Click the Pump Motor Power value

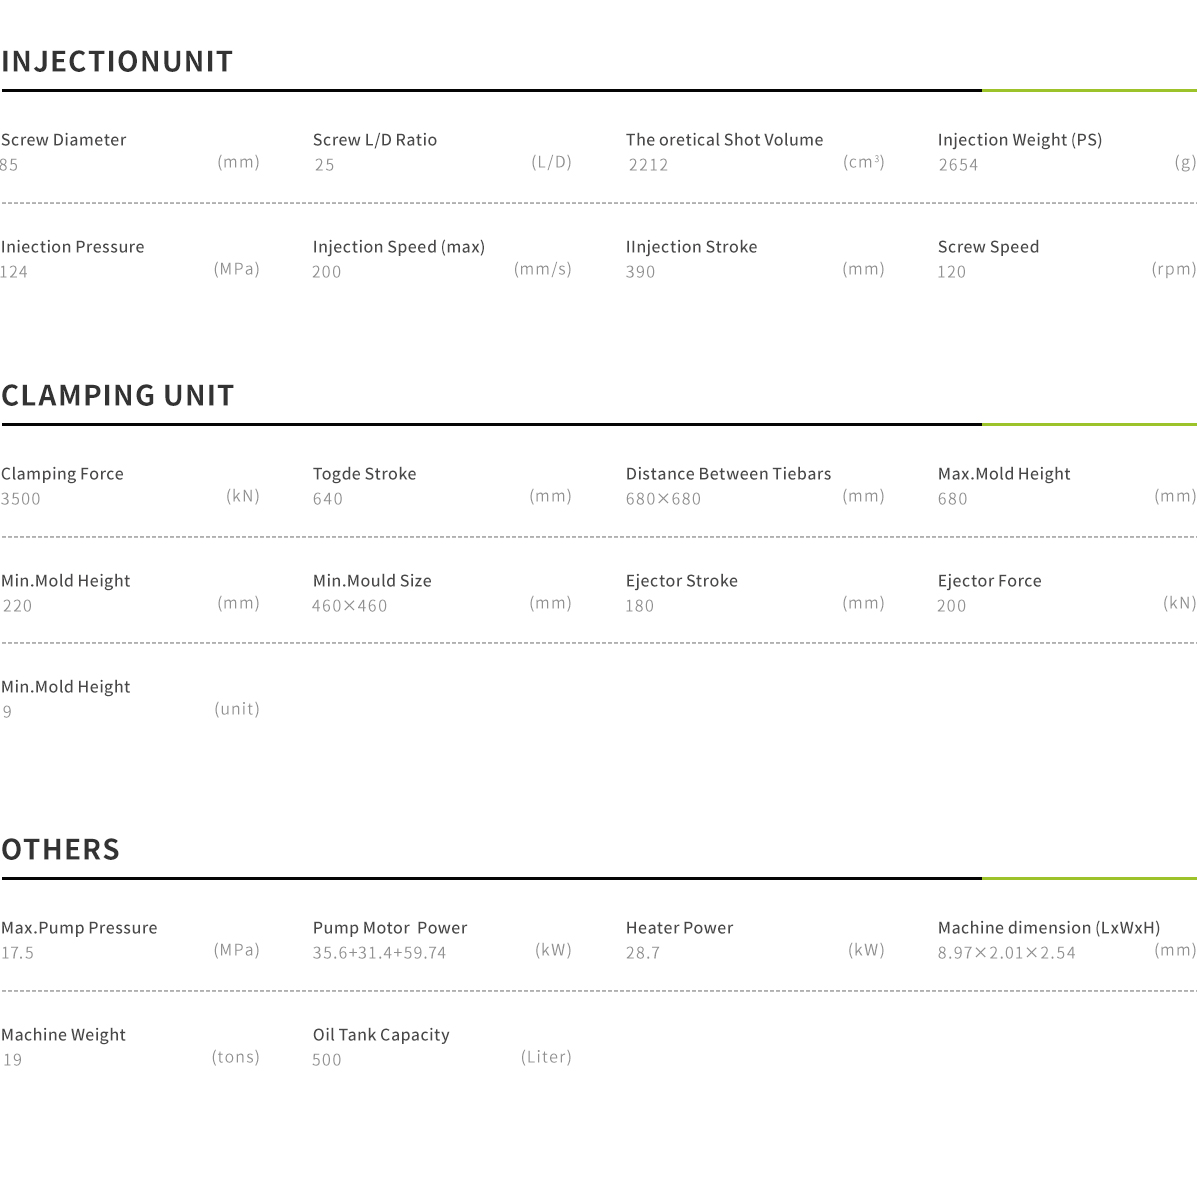[379, 953]
